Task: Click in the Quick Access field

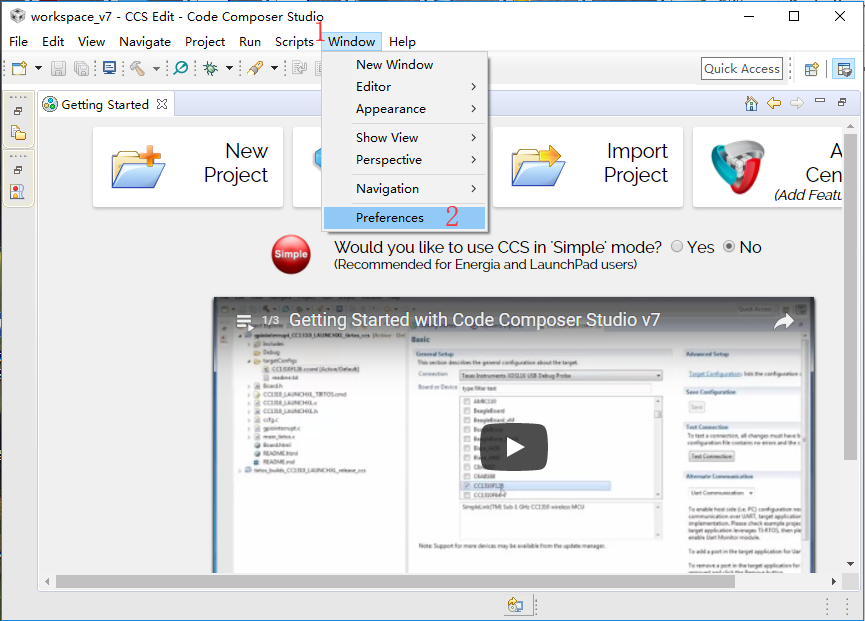Action: point(742,68)
